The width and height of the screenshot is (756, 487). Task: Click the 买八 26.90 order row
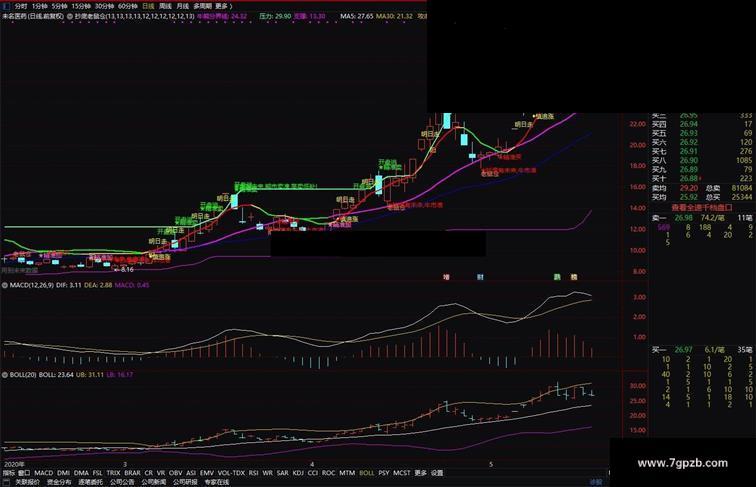tap(702, 161)
